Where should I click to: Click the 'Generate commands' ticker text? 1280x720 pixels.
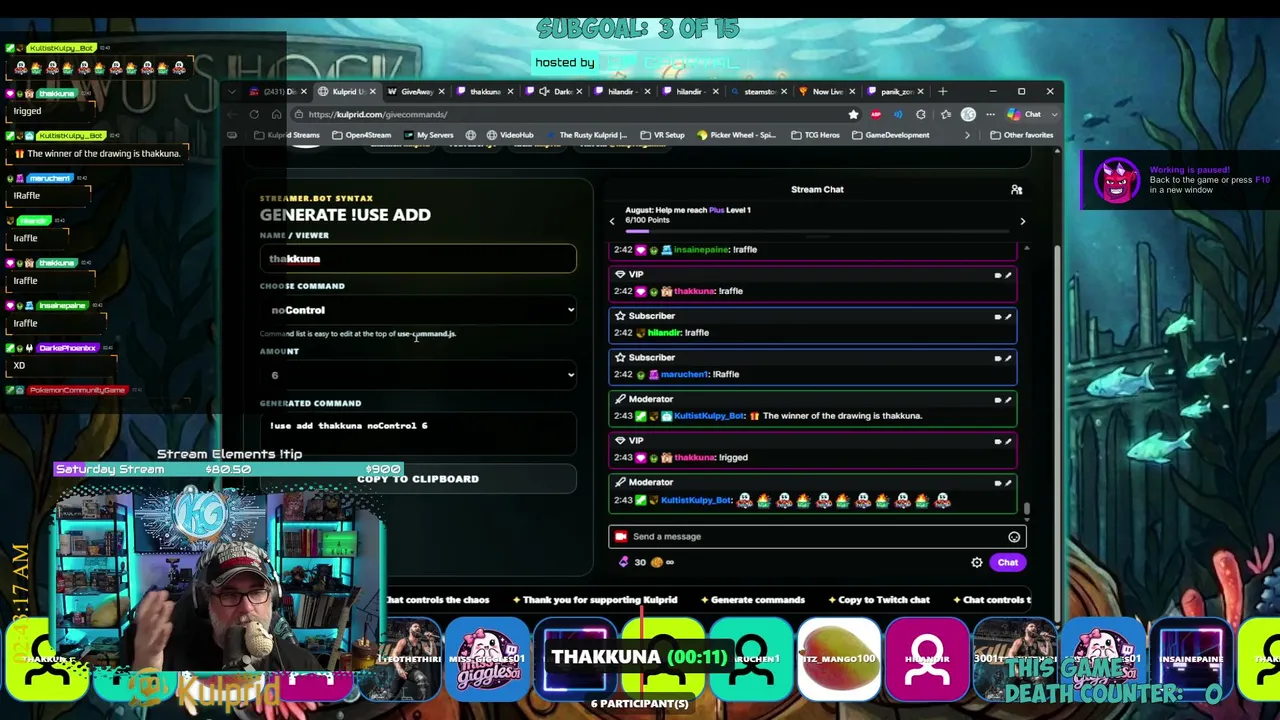(x=757, y=600)
